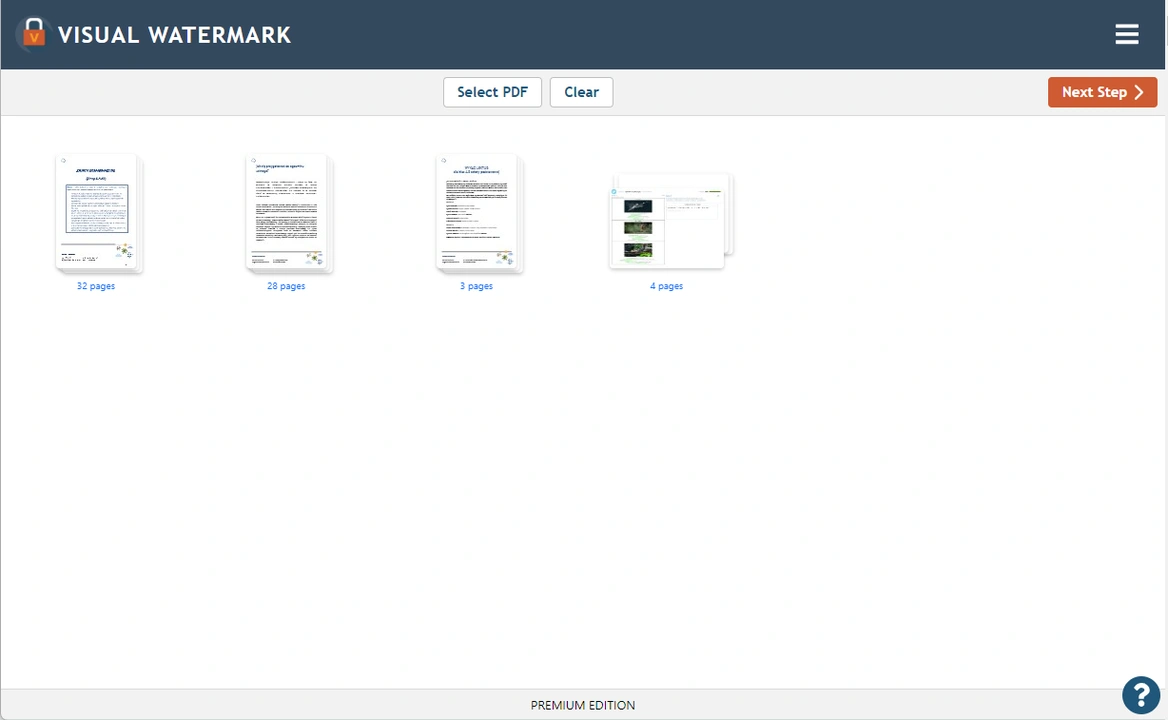Screen dimensions: 1168x720
Task: Click the "32 pages" label
Action: click(96, 286)
